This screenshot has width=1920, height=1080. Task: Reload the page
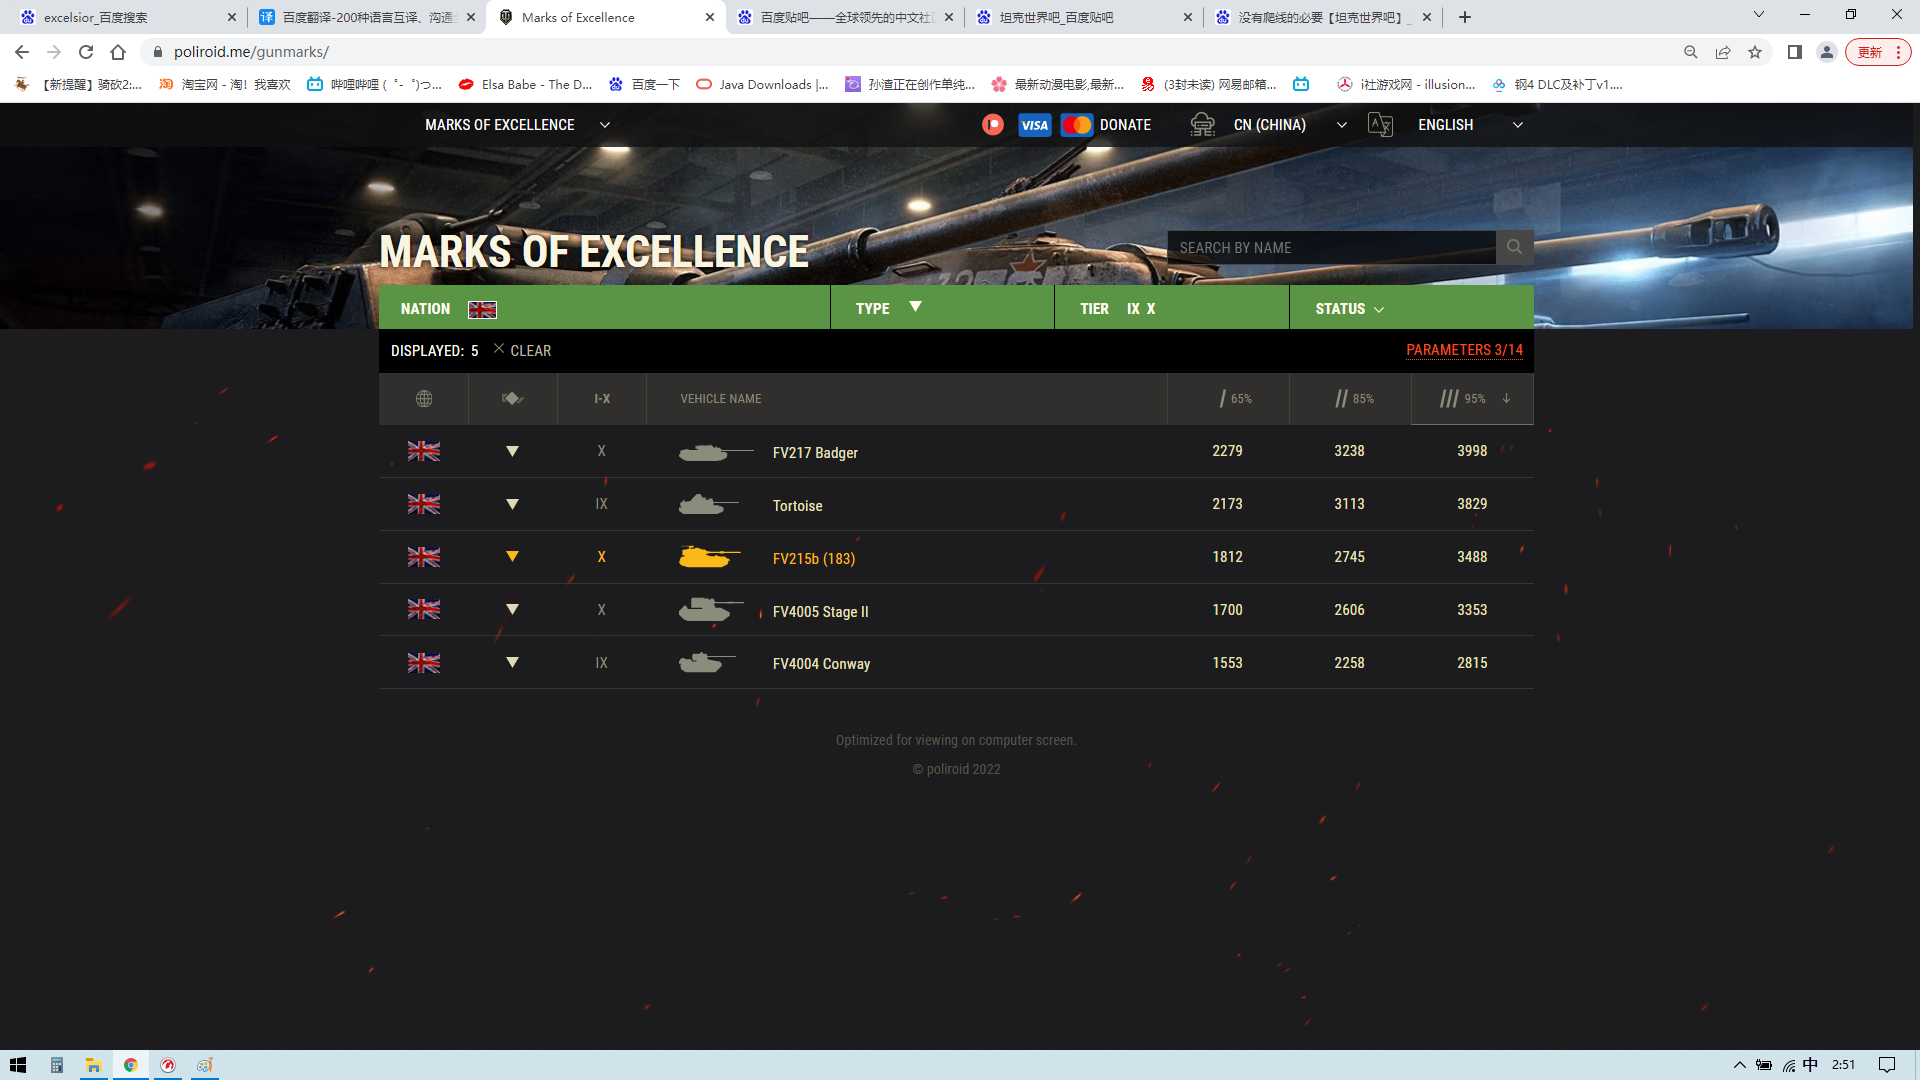[x=86, y=52]
